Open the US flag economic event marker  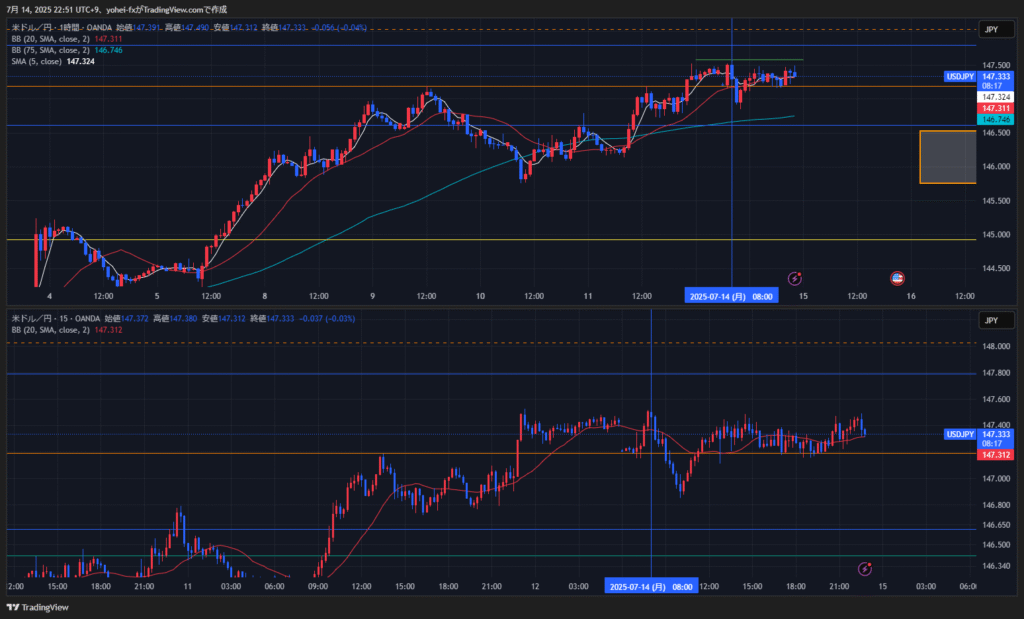point(897,278)
